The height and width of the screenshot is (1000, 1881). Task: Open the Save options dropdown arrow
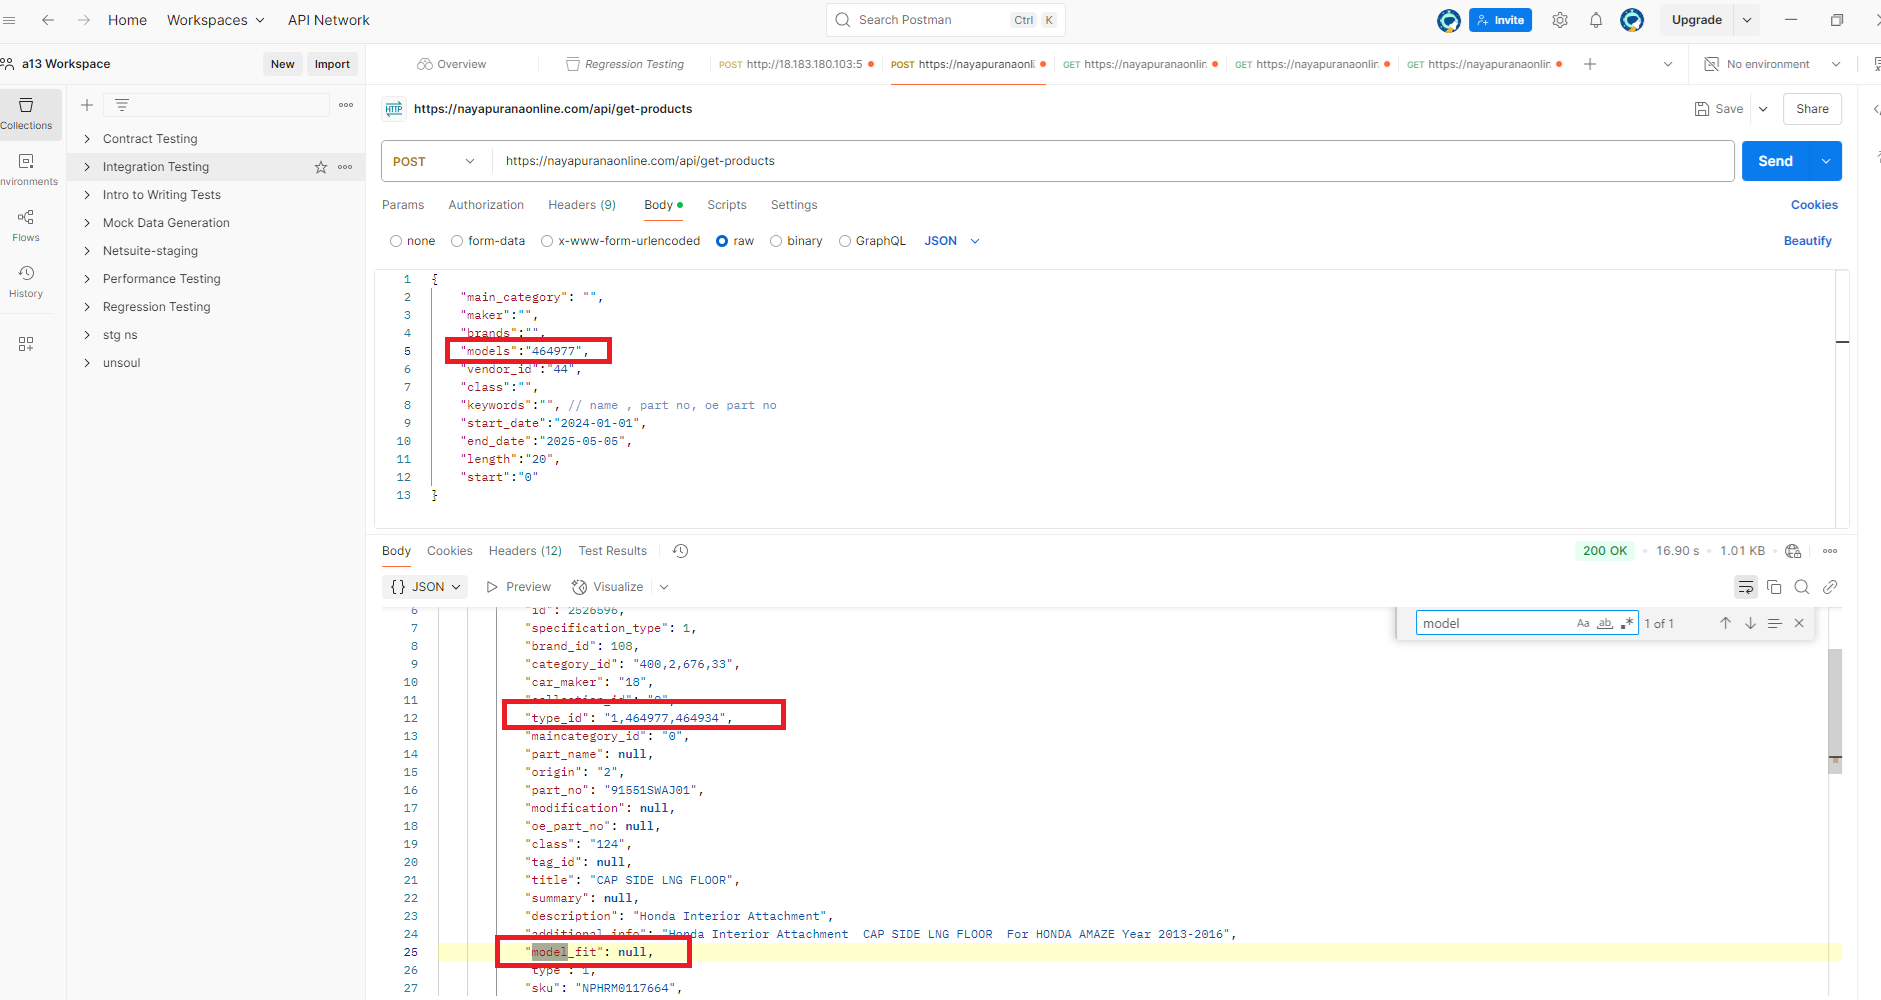coord(1763,109)
